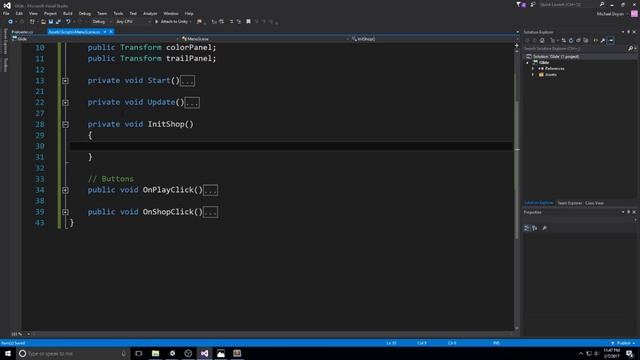Expand the collapsed Update() method

tap(65, 102)
